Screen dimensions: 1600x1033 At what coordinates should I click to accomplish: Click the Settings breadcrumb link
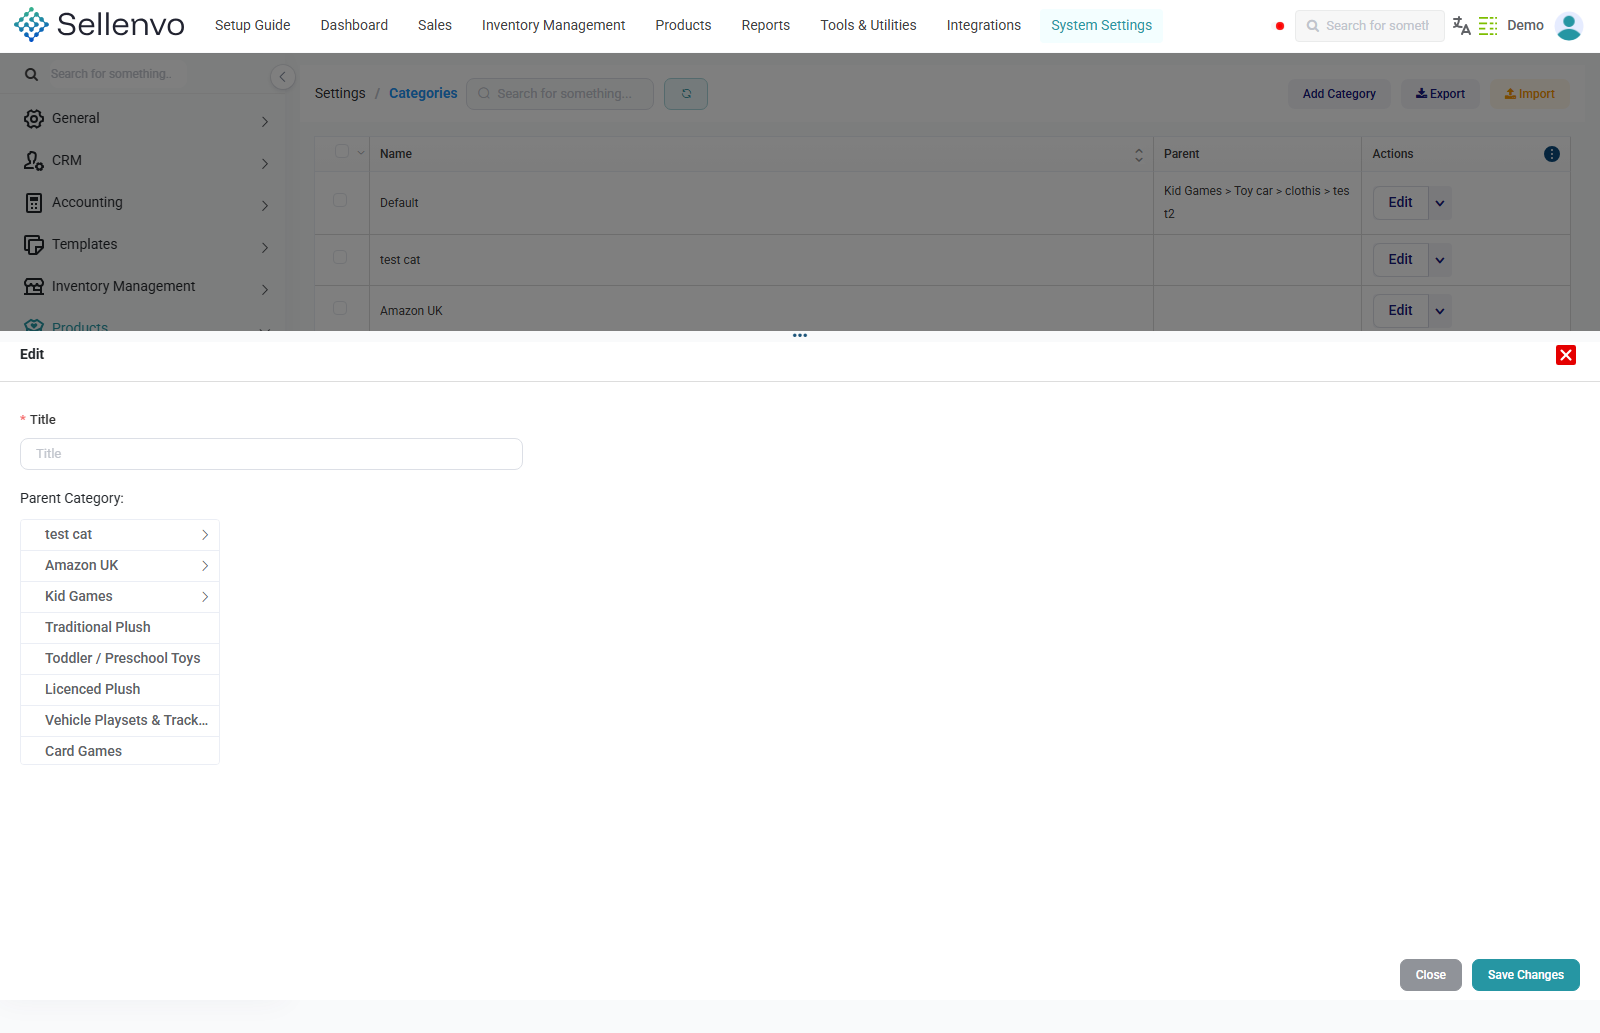(340, 93)
